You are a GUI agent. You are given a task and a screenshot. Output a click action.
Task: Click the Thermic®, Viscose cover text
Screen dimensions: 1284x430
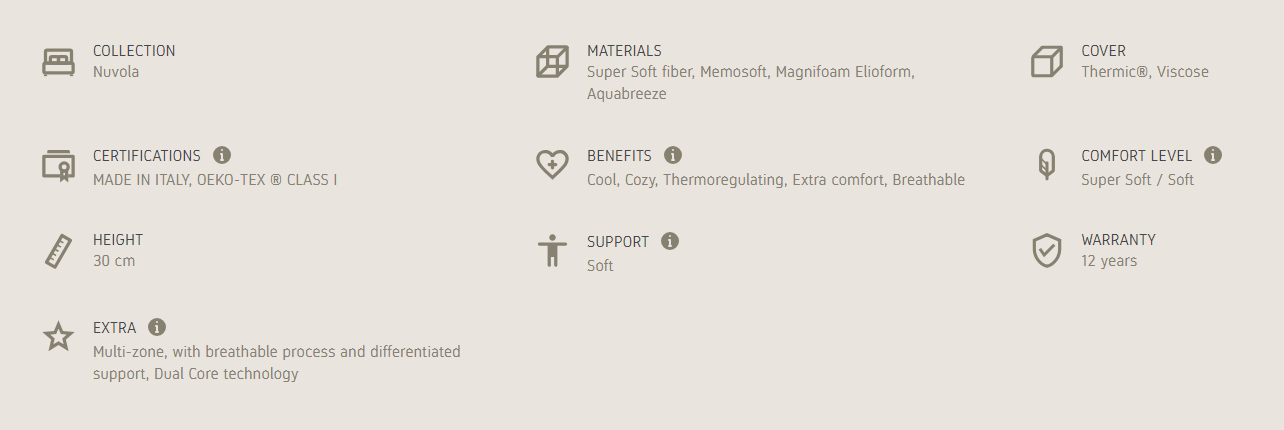(1144, 72)
